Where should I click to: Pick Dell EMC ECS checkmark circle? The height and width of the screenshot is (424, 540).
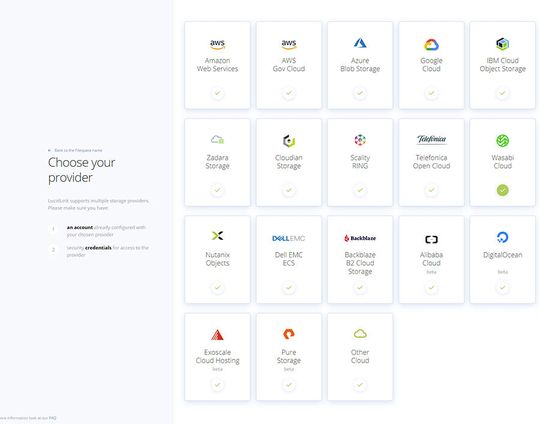[289, 287]
